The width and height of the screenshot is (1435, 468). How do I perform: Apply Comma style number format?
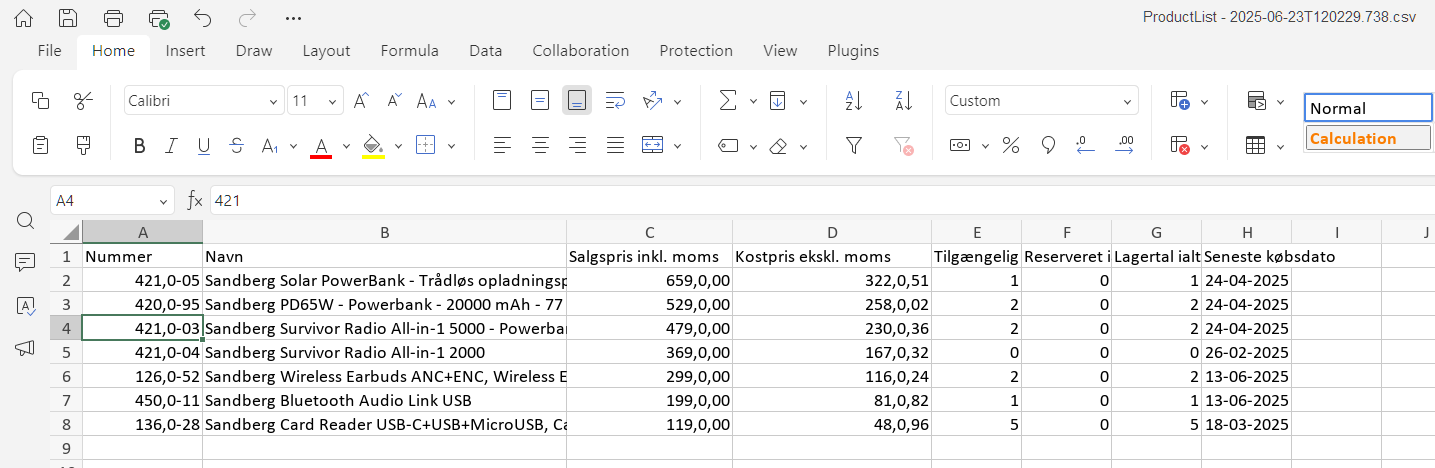[1048, 146]
